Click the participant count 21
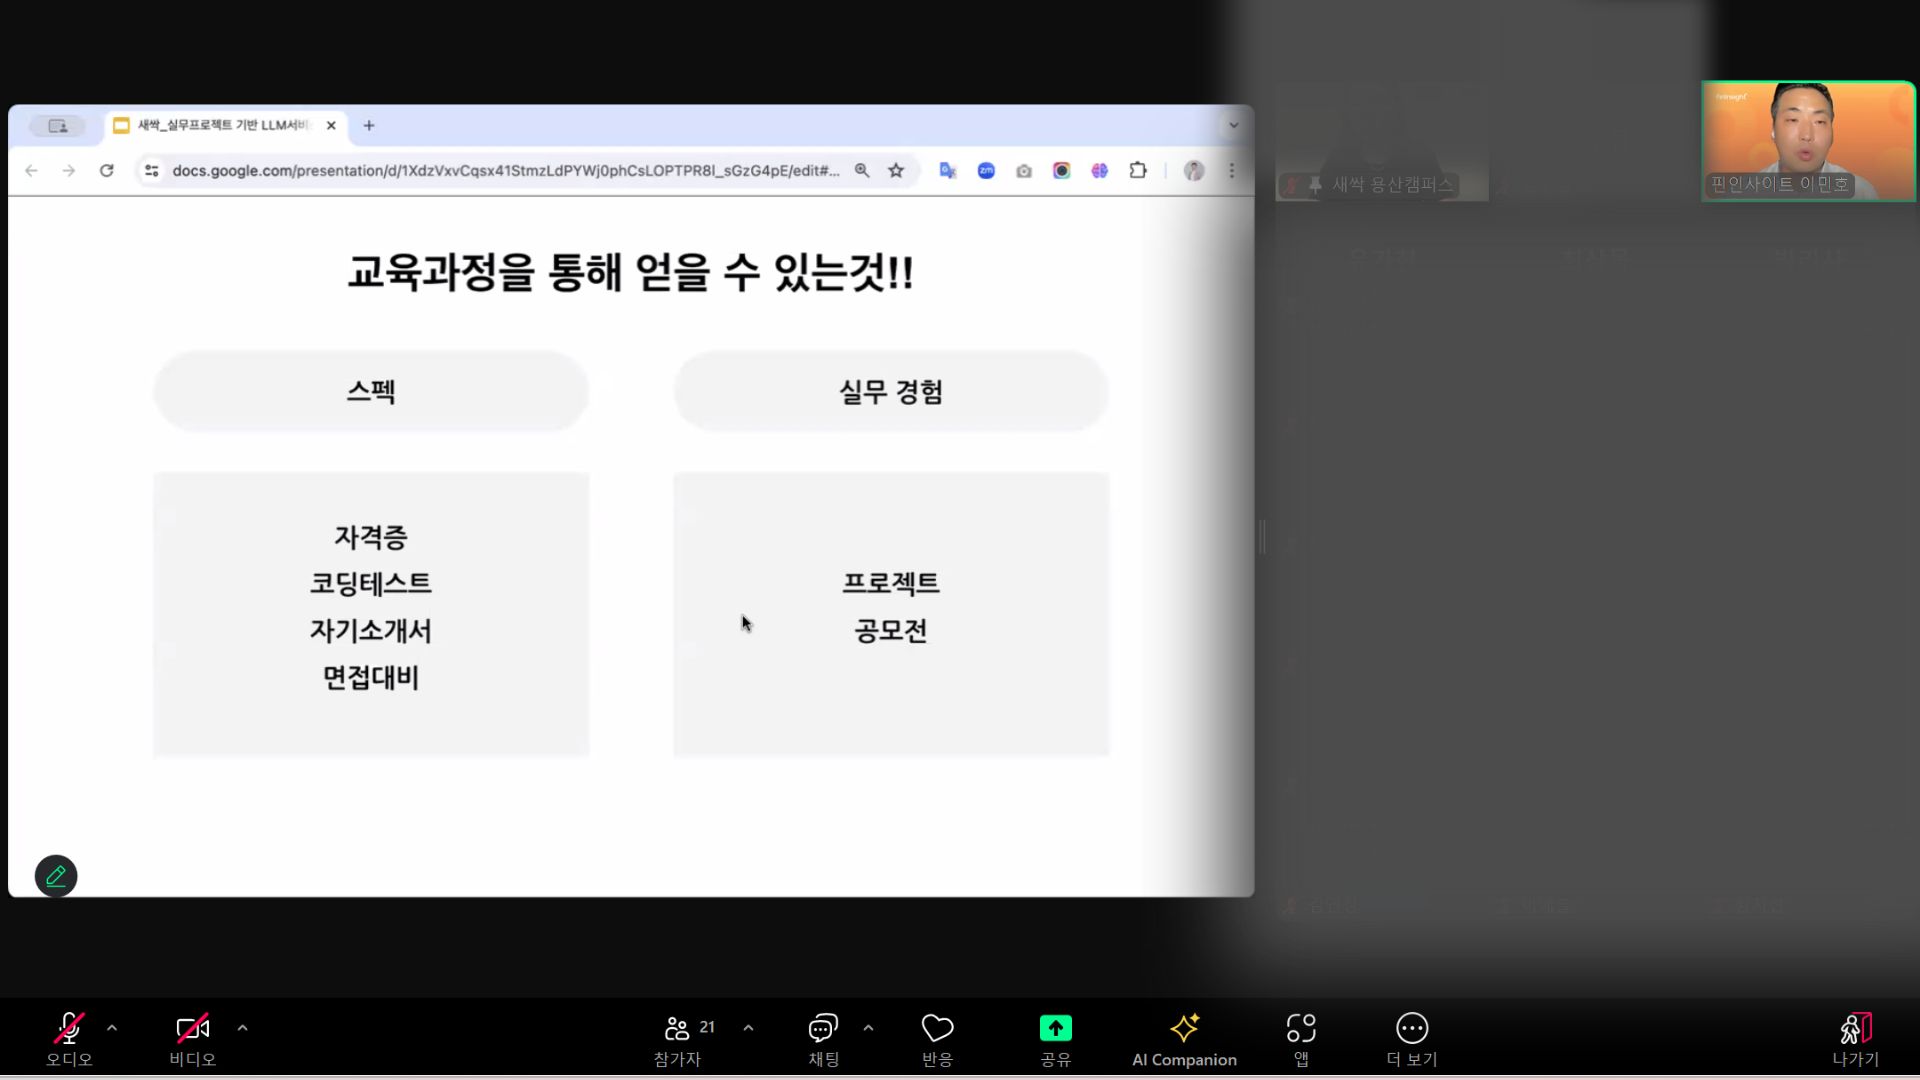 pyautogui.click(x=707, y=1027)
